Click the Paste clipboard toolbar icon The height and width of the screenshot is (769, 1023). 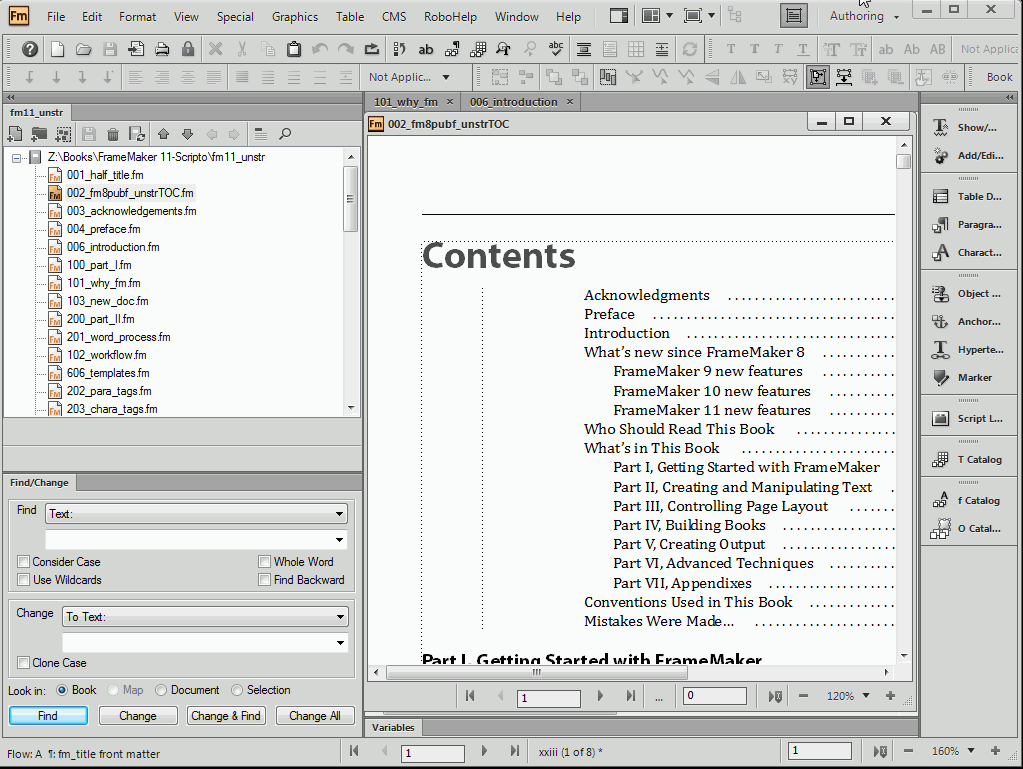(x=294, y=49)
